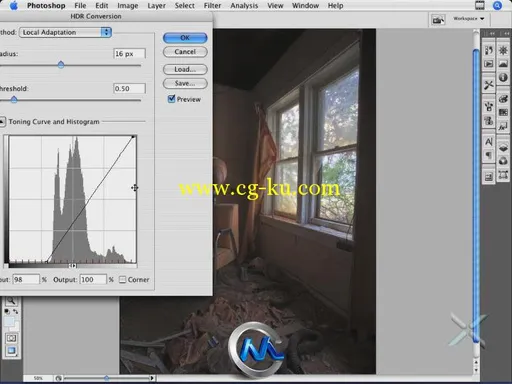Open the Analysis menu

(244, 6)
